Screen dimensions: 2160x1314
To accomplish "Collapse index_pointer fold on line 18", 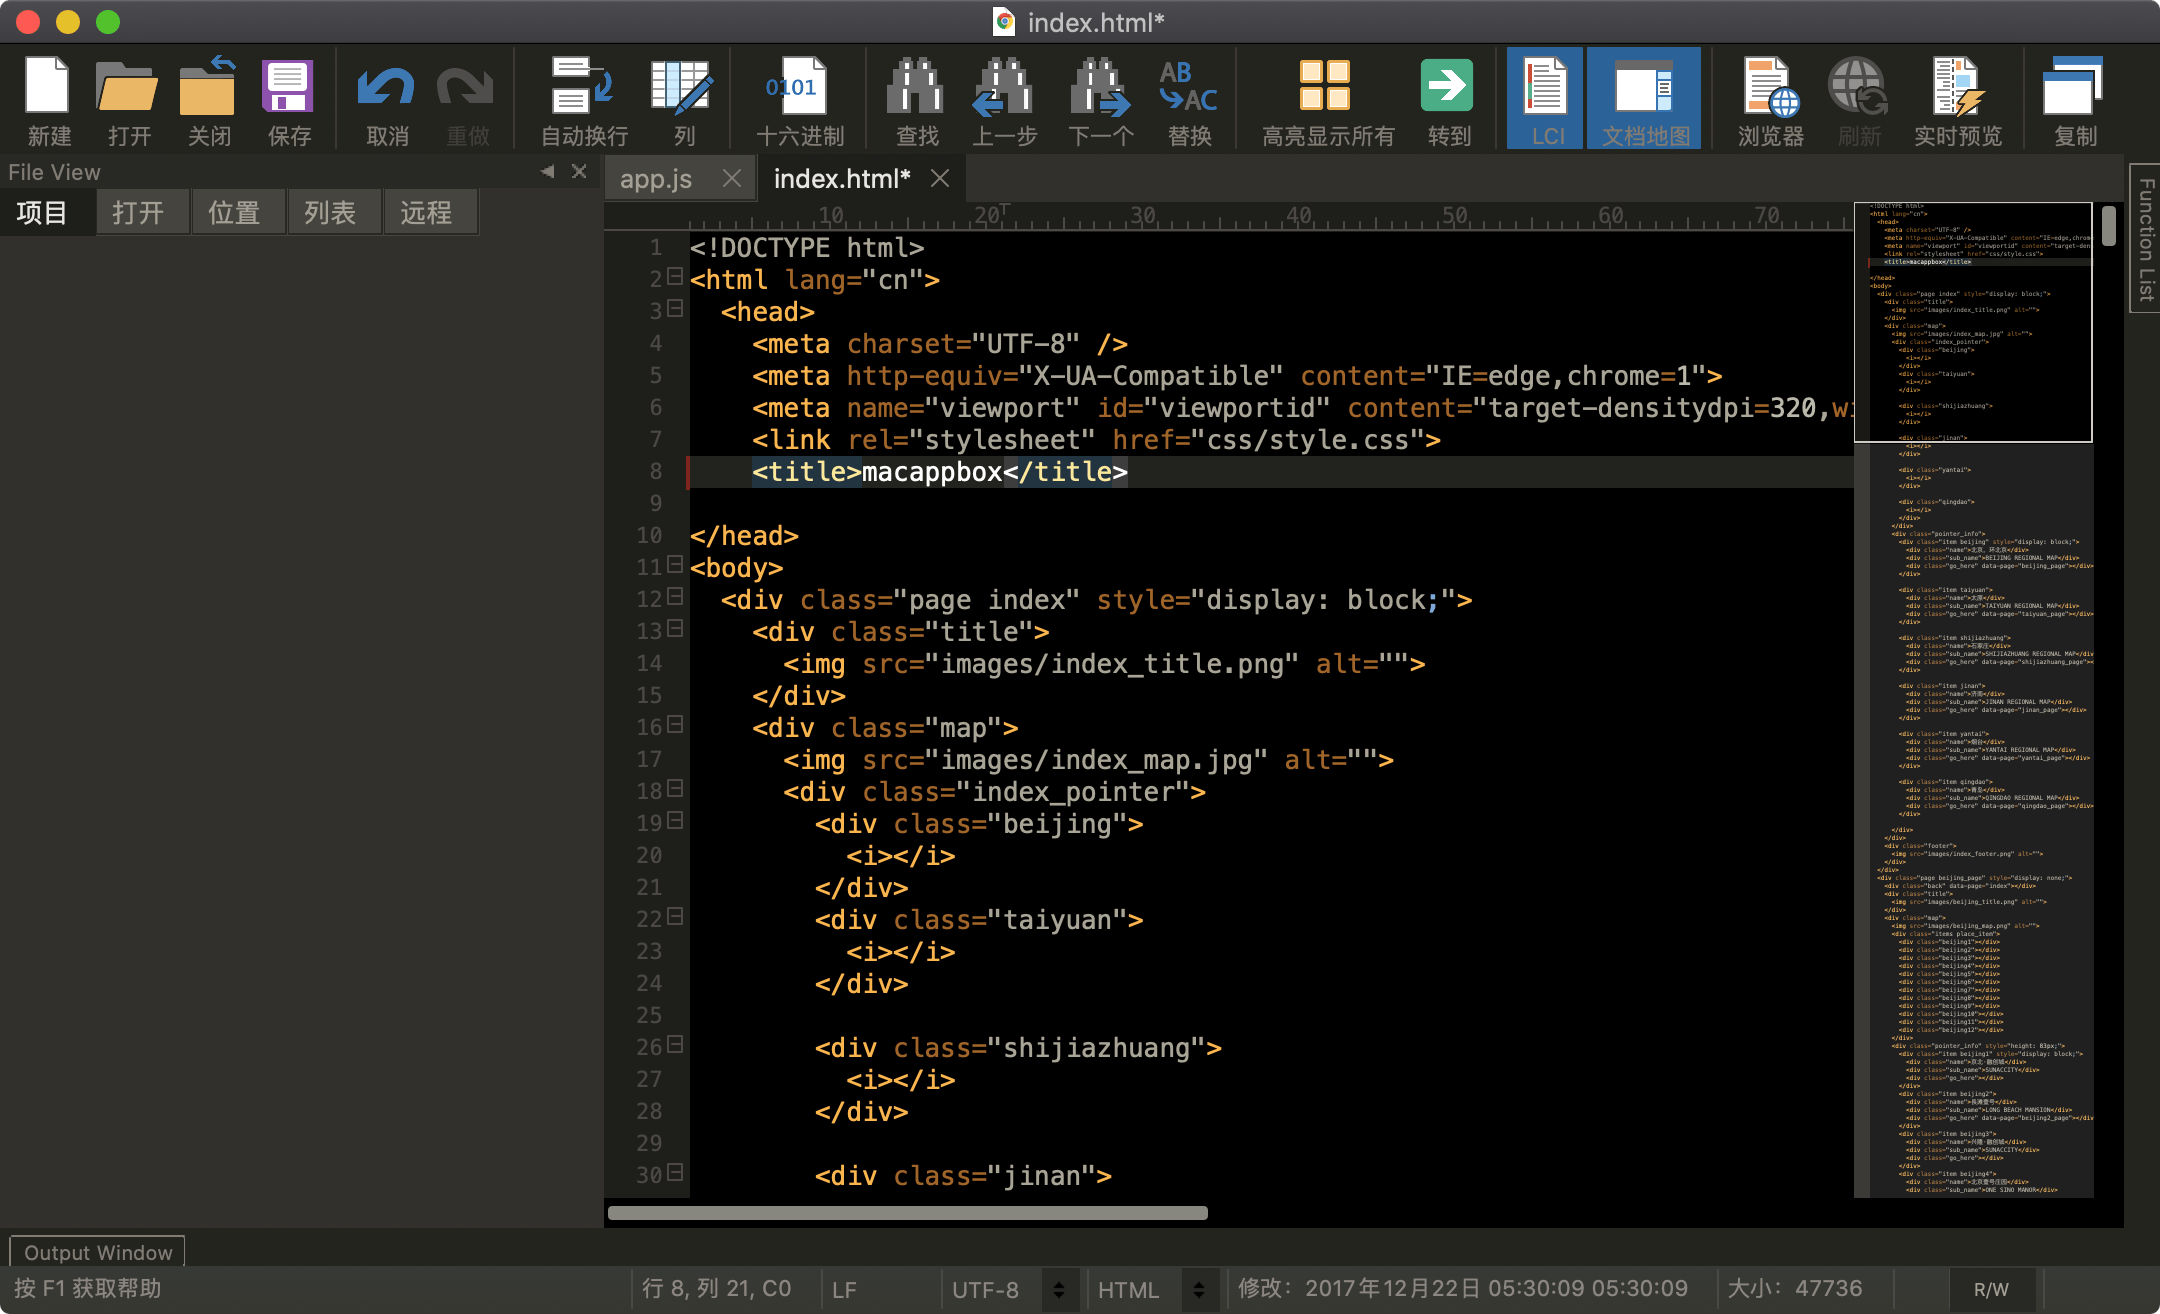I will click(x=675, y=789).
